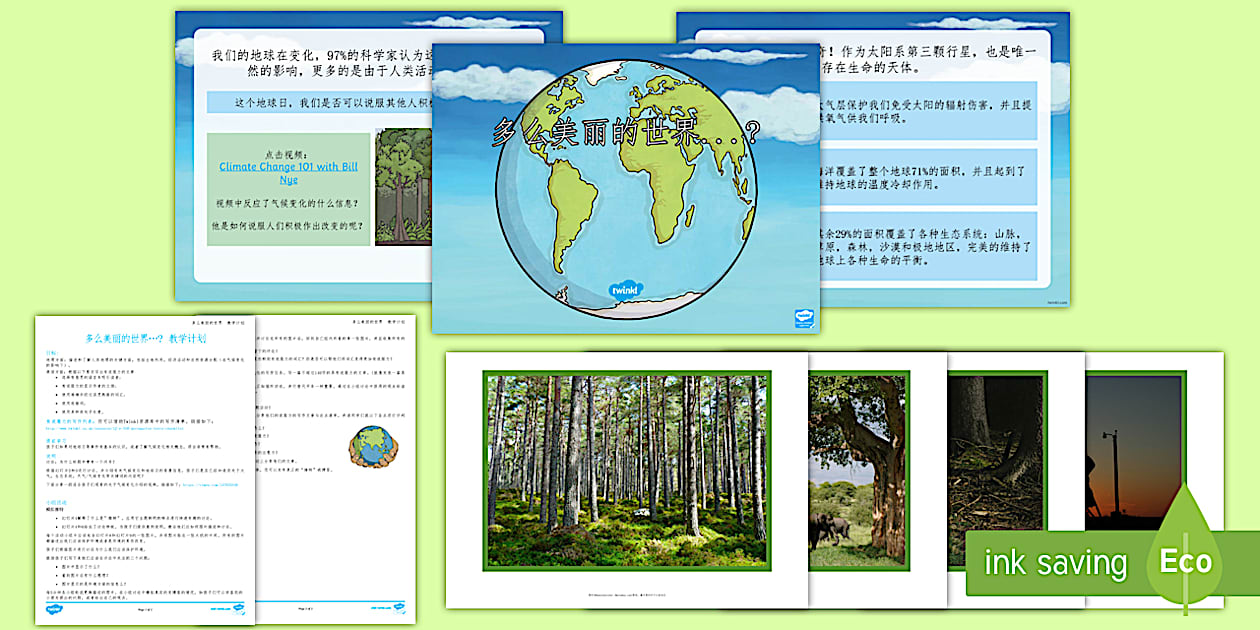Image resolution: width=1260 pixels, height=630 pixels.
Task: Select the pine forest photo card
Action: point(626,470)
